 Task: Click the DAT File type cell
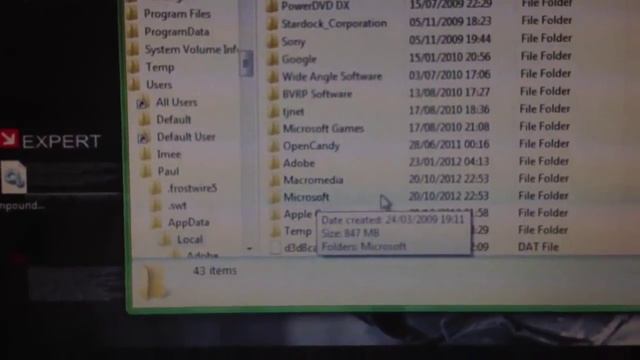click(x=538, y=247)
